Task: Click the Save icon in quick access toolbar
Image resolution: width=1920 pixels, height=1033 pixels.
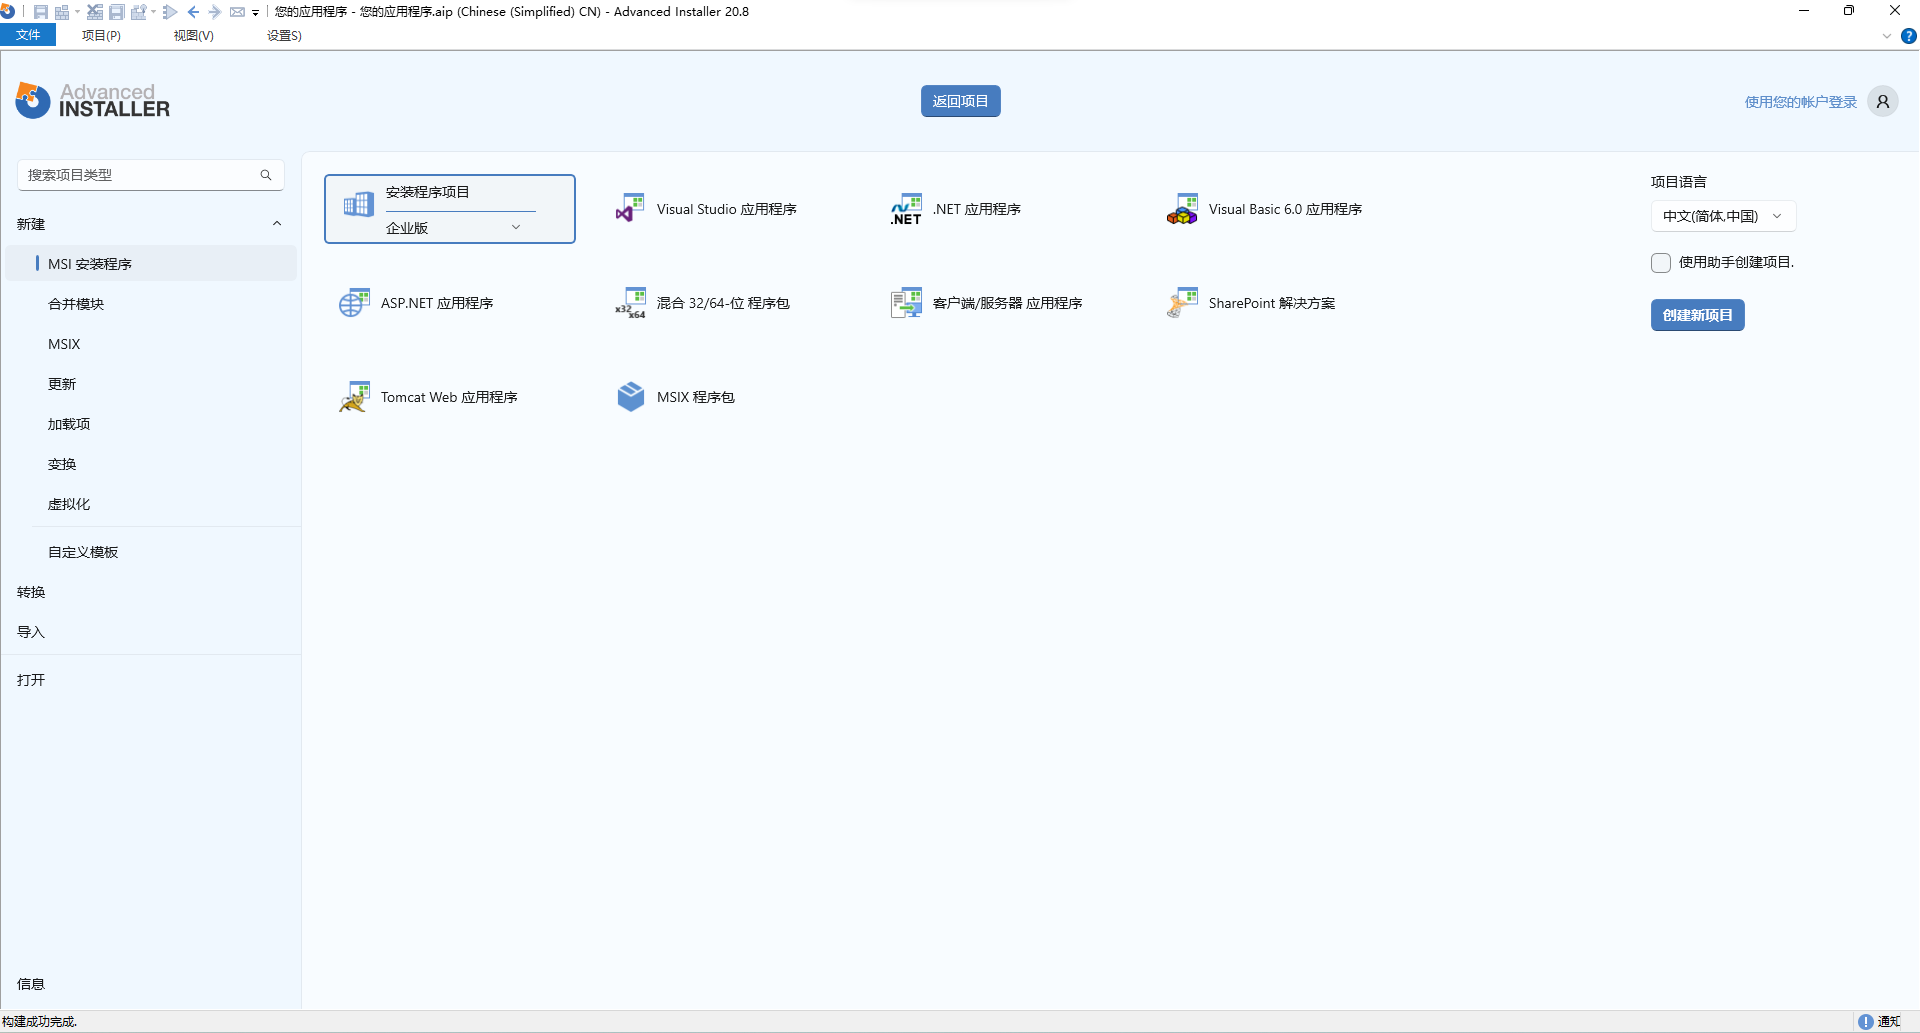Action: pyautogui.click(x=41, y=12)
